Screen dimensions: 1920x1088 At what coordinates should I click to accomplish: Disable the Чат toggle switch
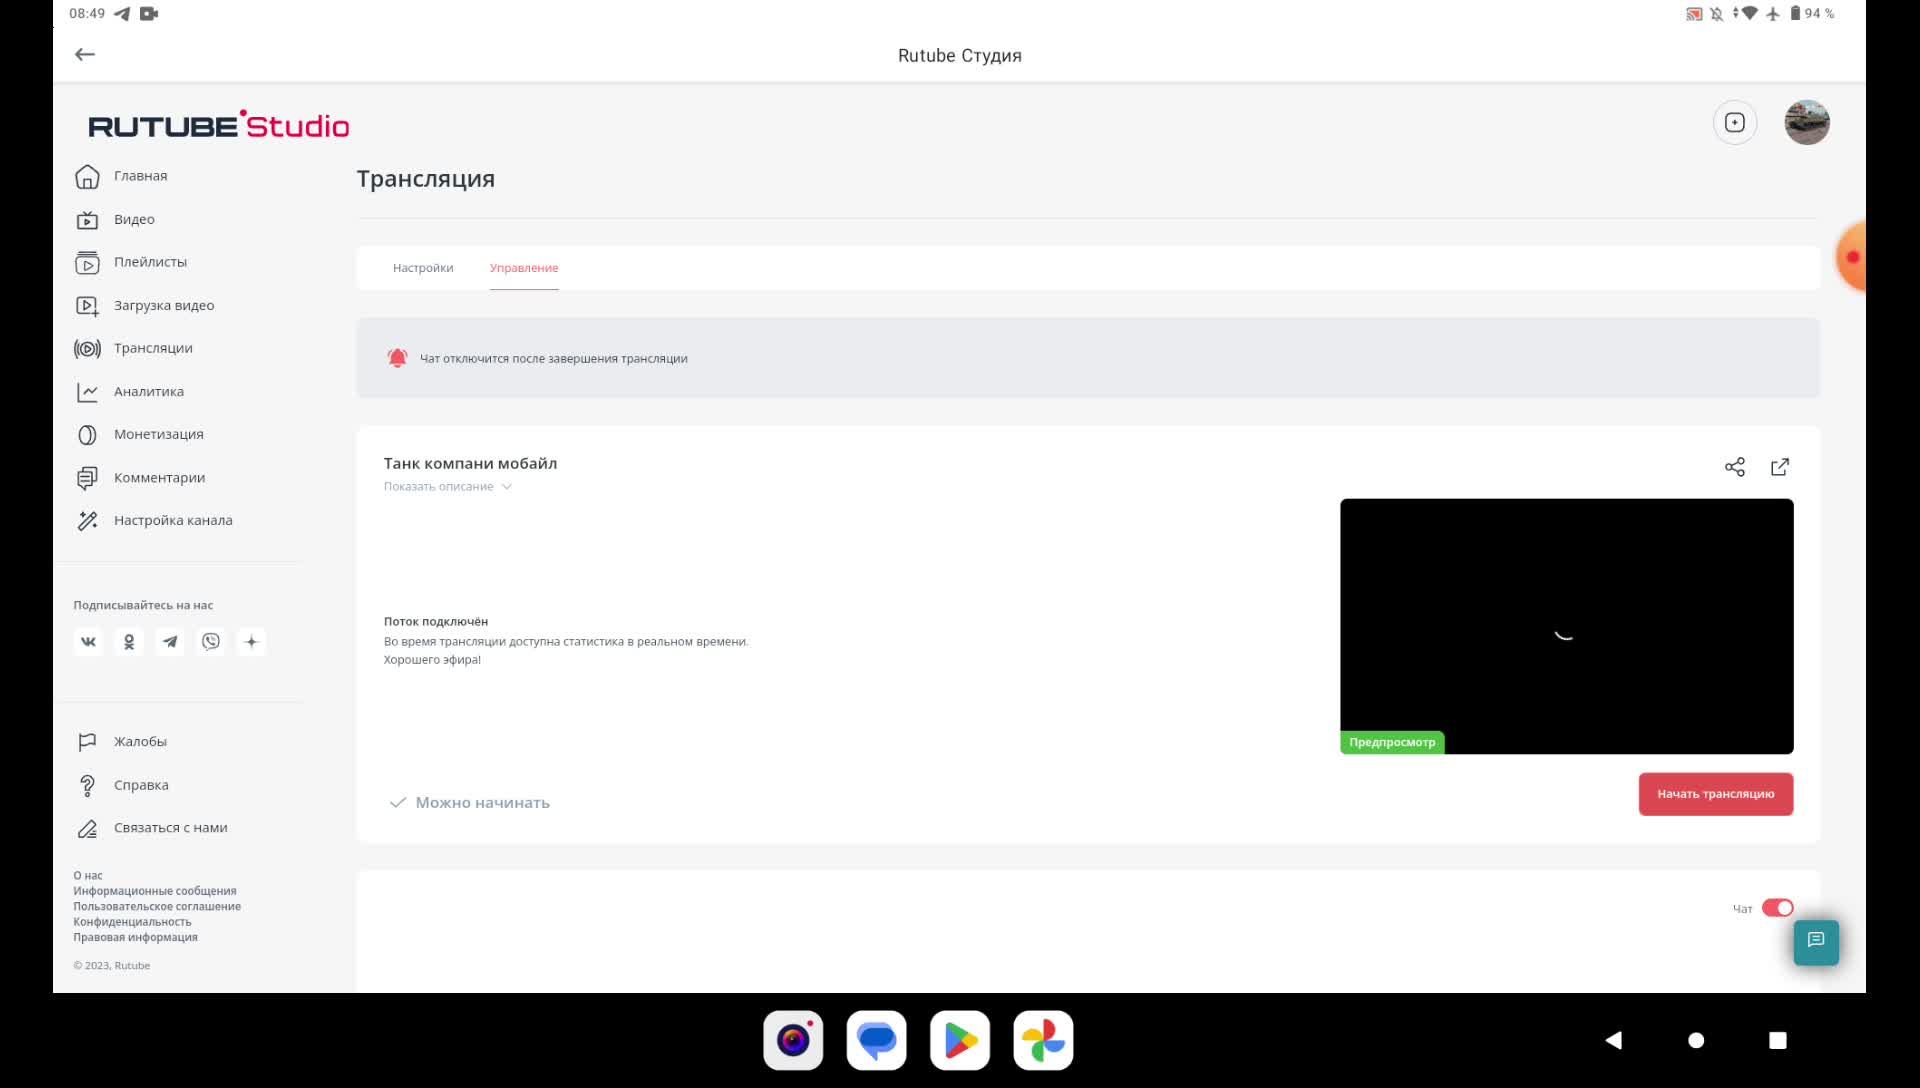1777,908
